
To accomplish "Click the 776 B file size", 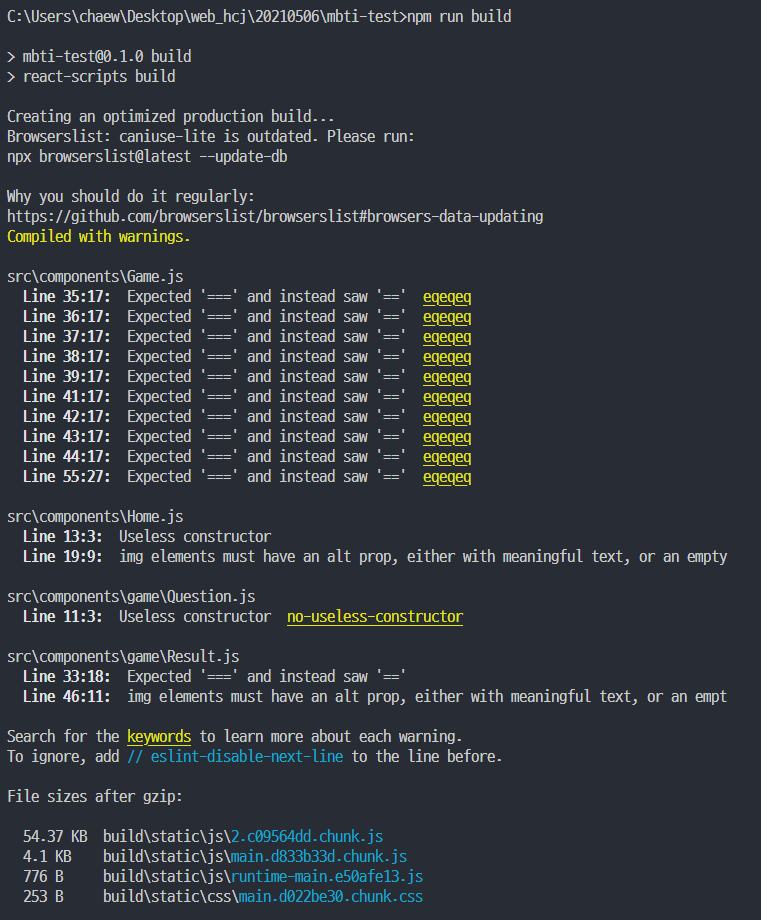I will tap(43, 876).
